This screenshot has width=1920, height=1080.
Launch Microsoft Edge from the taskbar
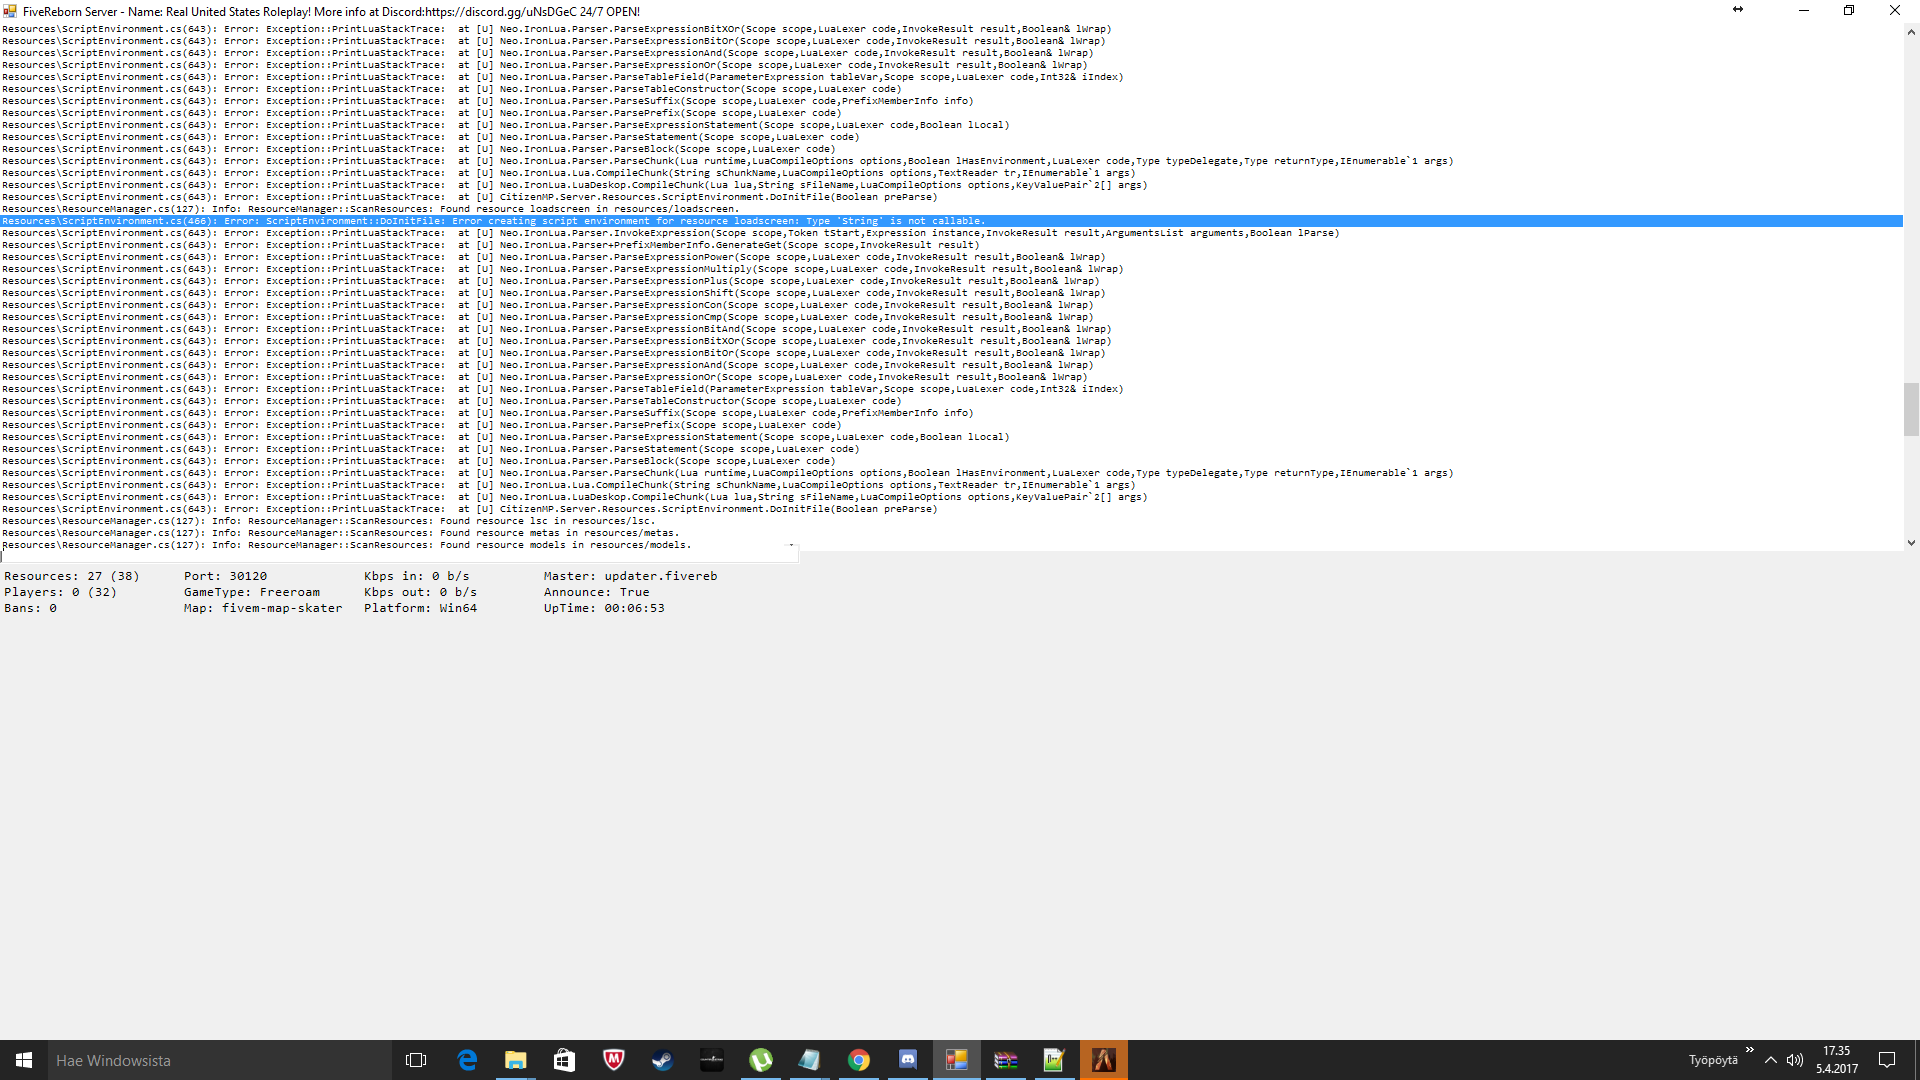click(467, 1060)
